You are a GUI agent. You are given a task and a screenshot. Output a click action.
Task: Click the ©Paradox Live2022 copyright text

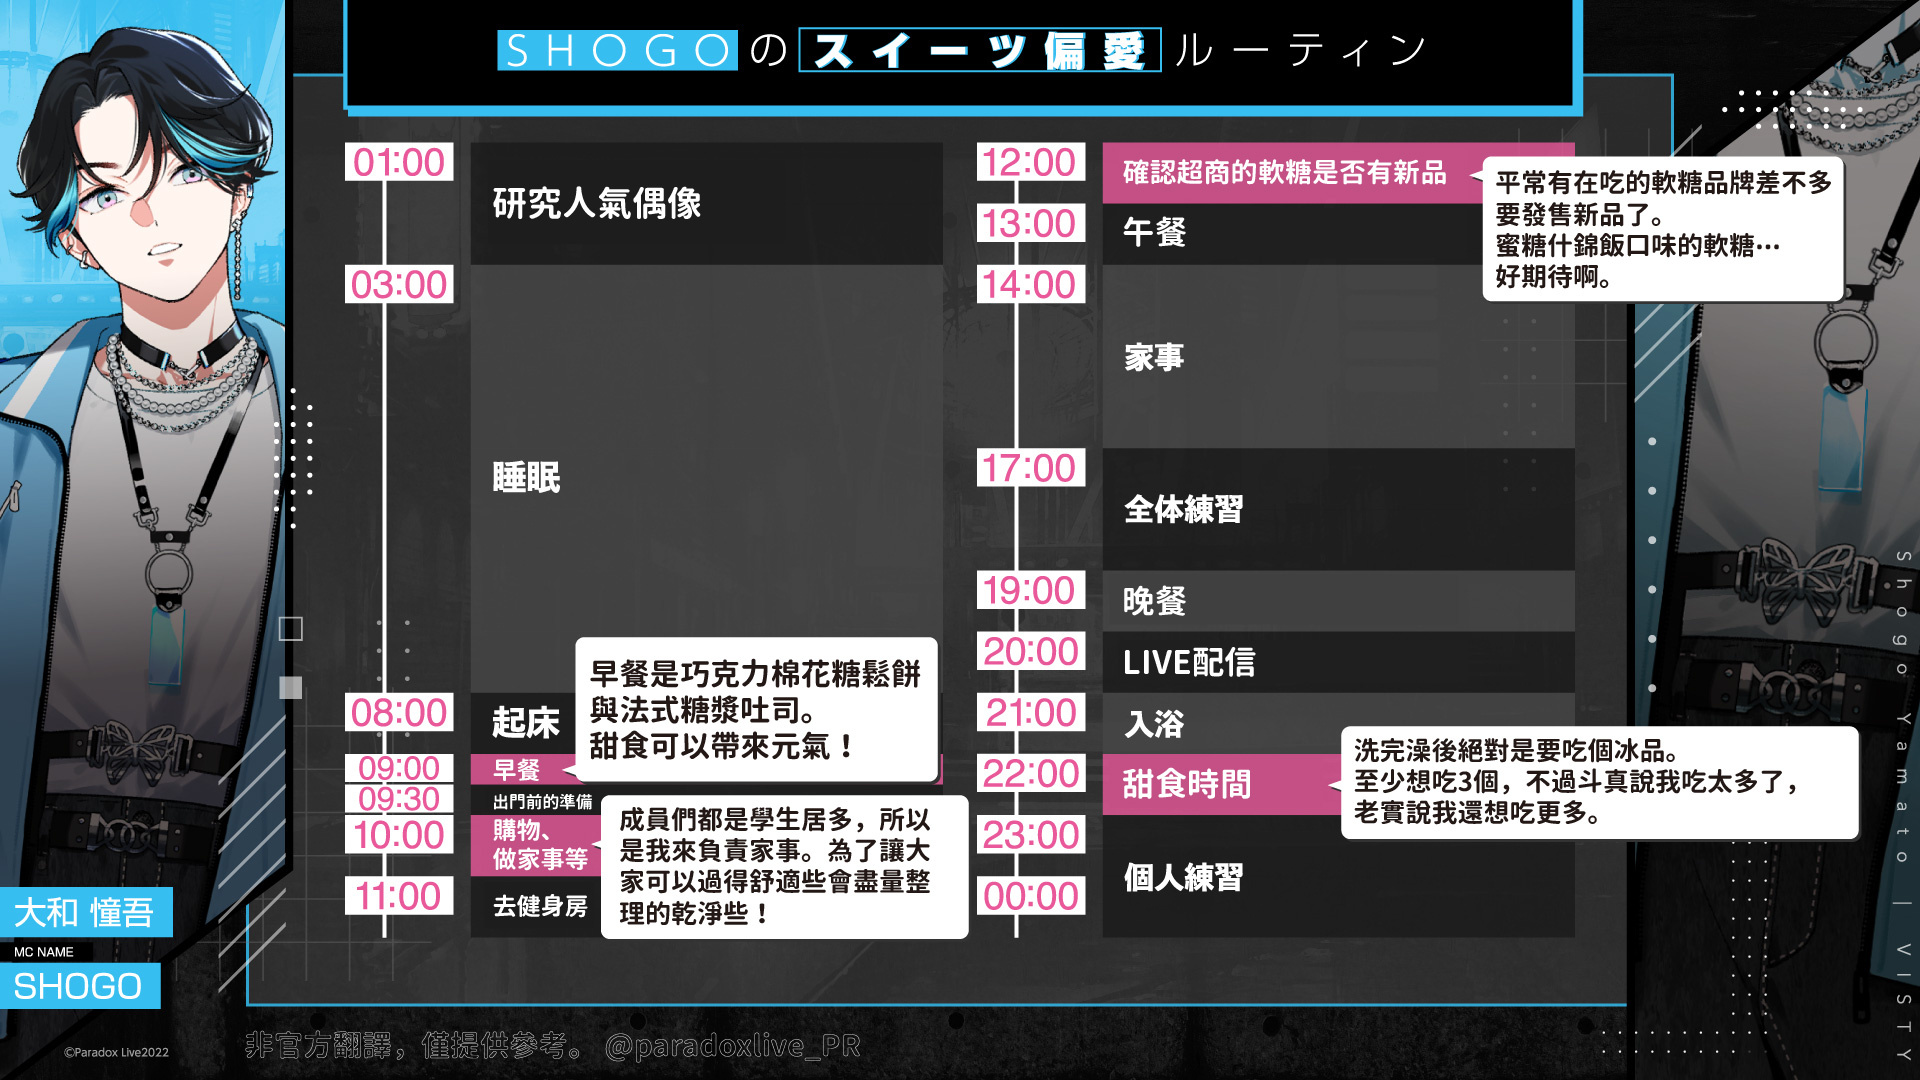pos(116,1052)
